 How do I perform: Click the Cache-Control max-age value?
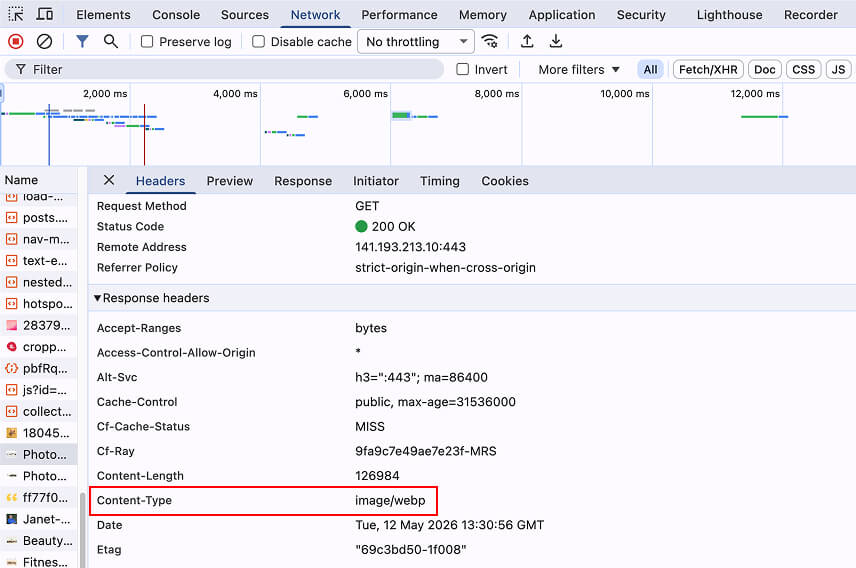pos(435,402)
